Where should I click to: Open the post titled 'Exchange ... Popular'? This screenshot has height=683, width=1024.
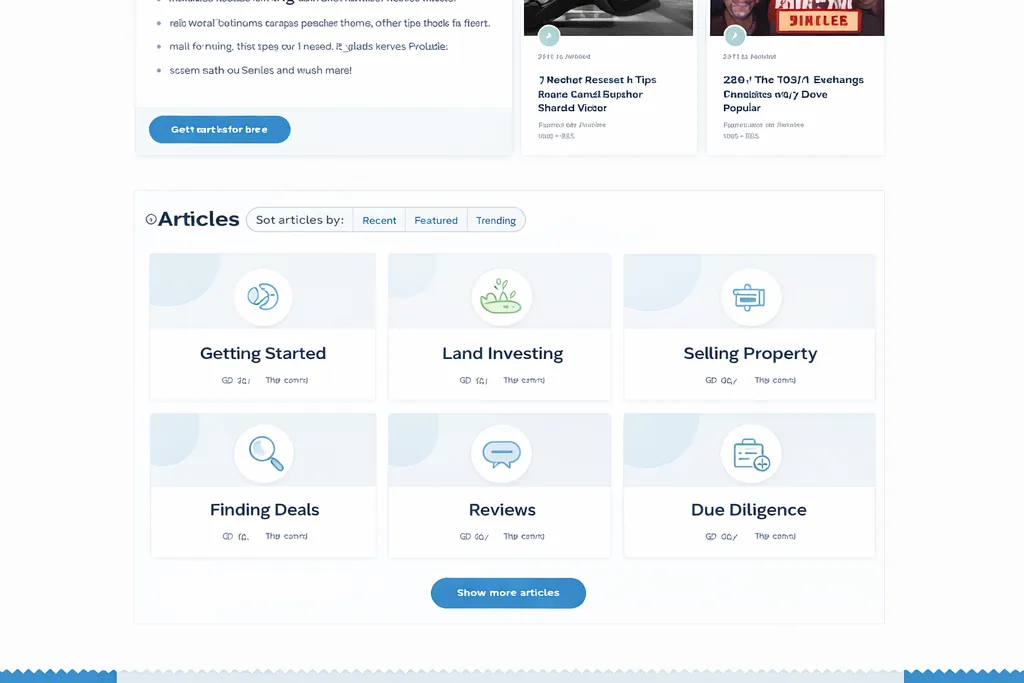click(x=793, y=94)
